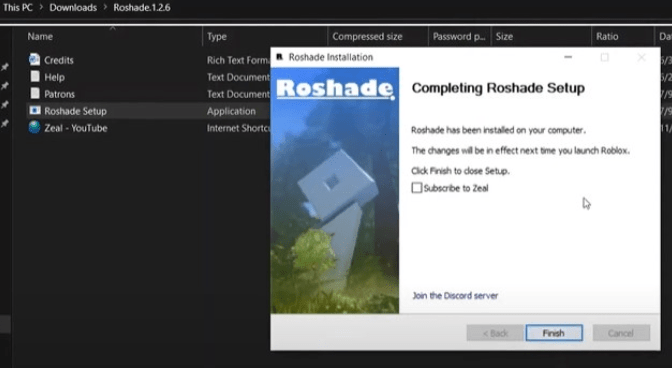Click the Zeal - YouTube shortcut icon
The height and width of the screenshot is (368, 672).
[x=35, y=128]
